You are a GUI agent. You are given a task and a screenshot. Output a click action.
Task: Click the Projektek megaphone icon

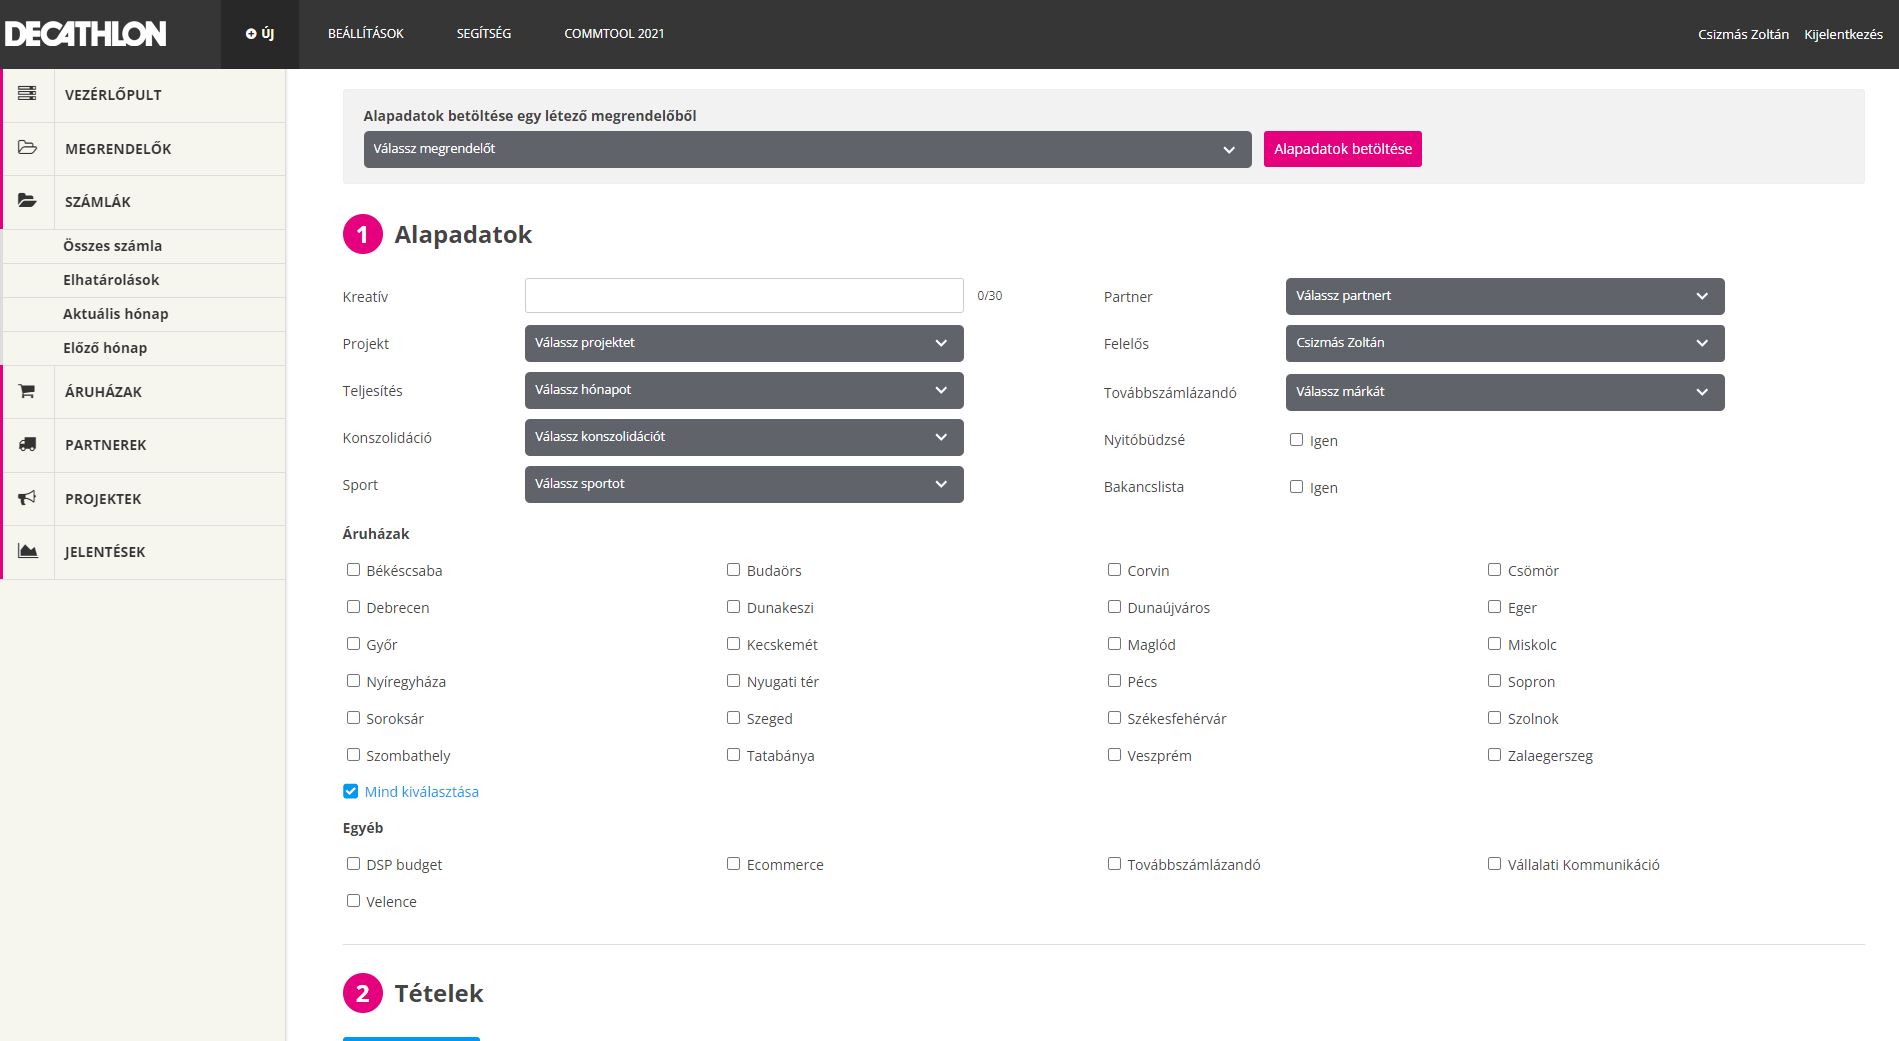[27, 498]
